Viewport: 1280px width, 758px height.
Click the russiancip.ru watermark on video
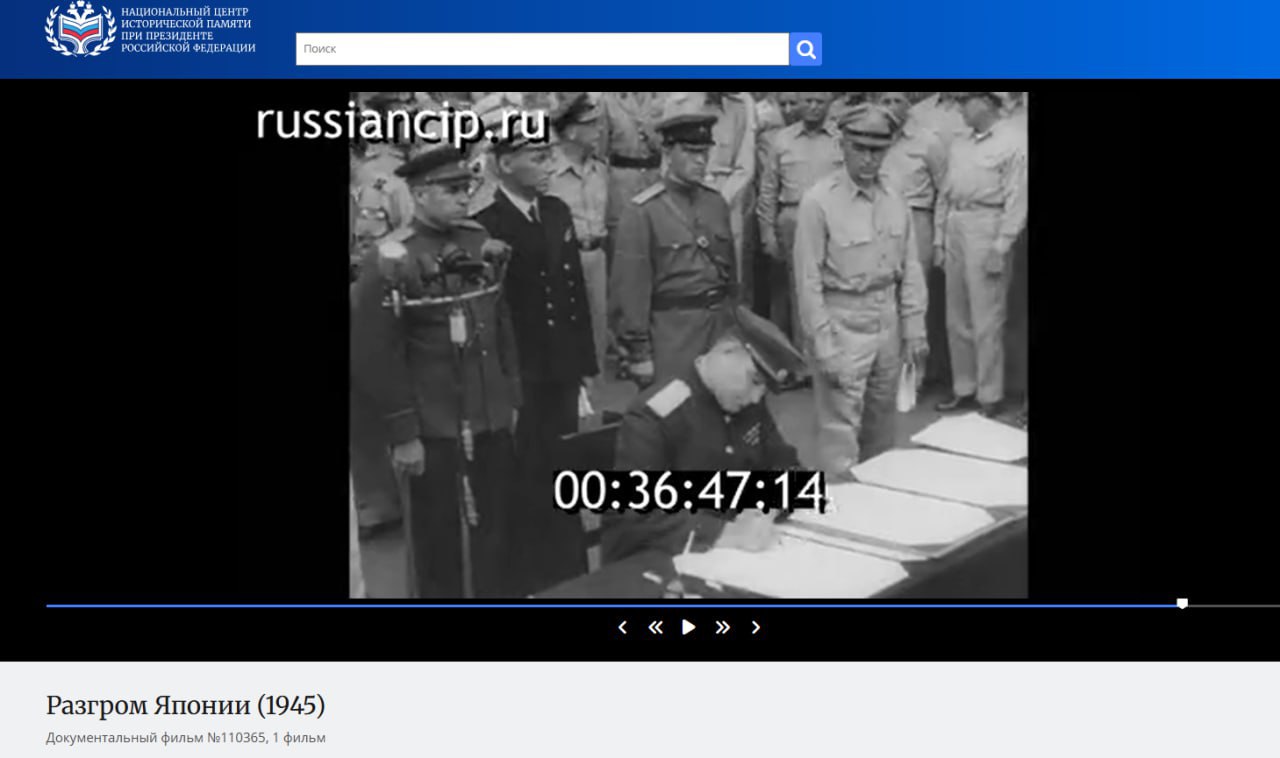click(x=401, y=123)
